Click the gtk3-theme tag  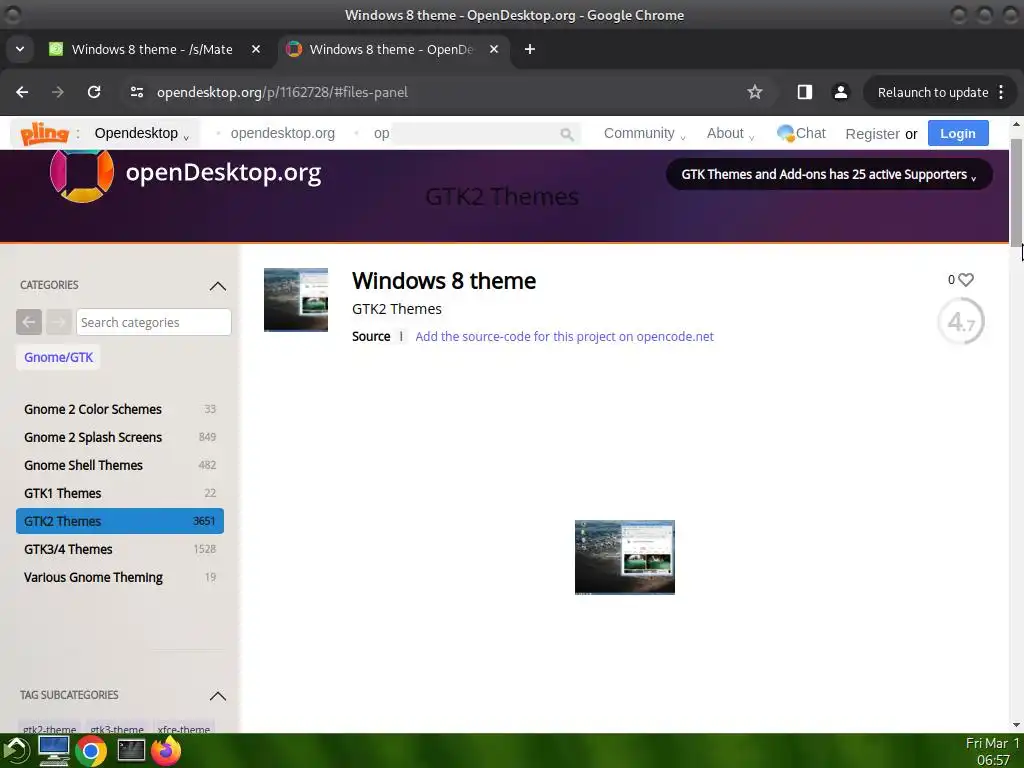(x=117, y=729)
